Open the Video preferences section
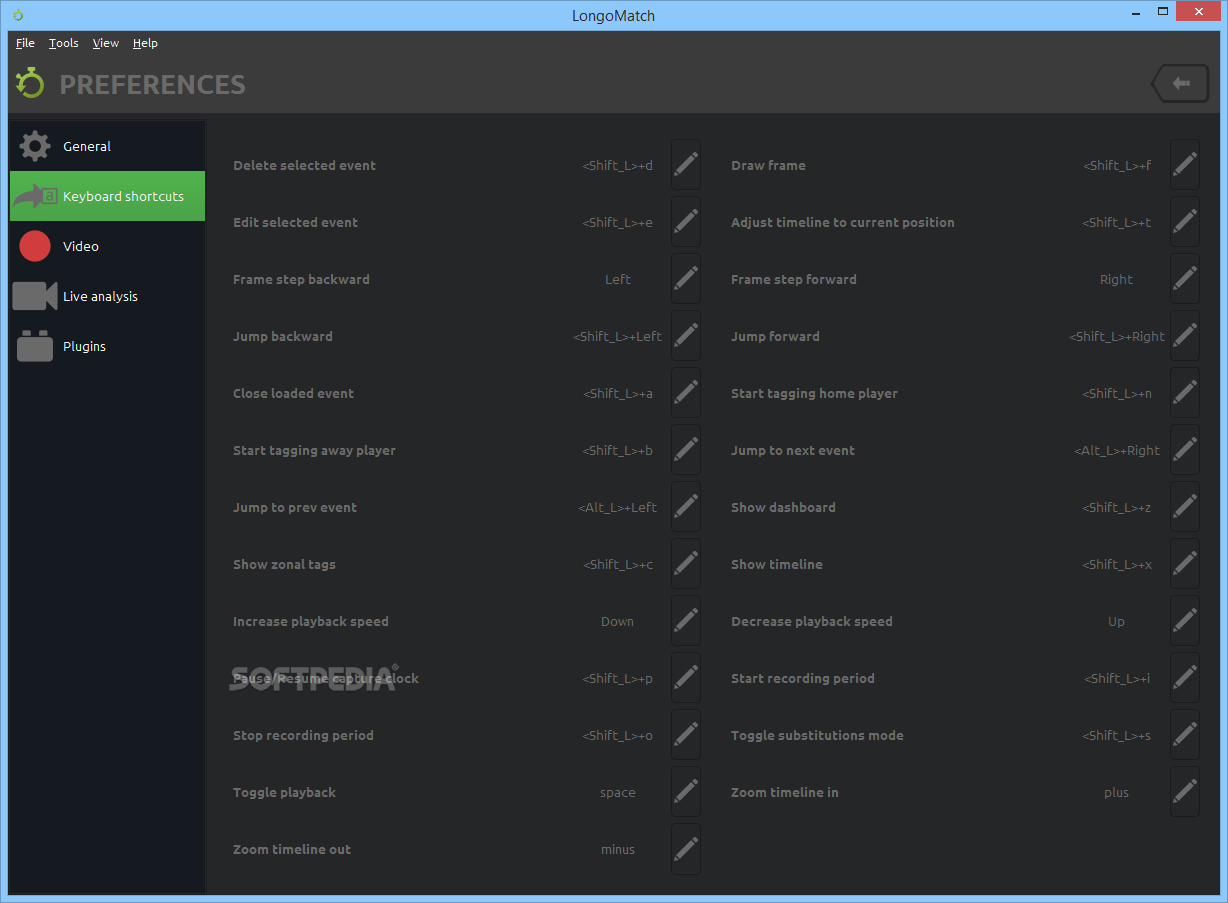 107,246
